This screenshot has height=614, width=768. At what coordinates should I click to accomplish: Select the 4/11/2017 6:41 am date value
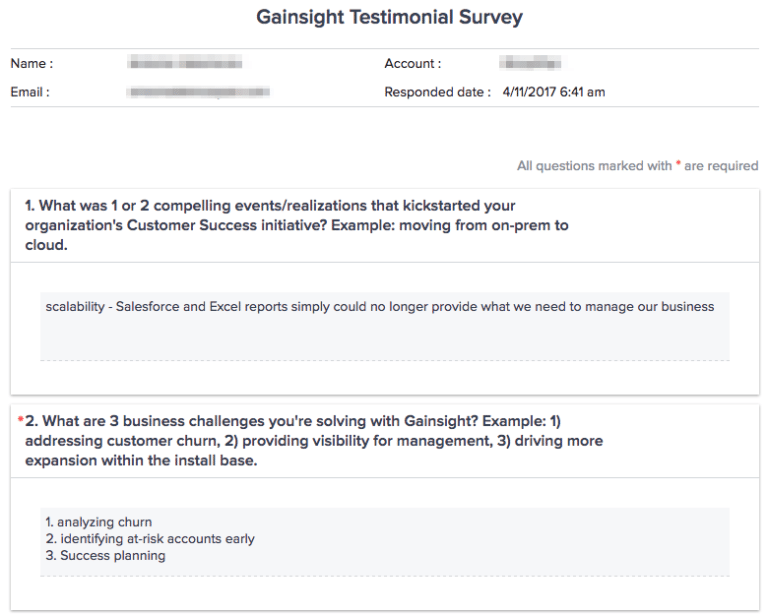click(x=554, y=92)
